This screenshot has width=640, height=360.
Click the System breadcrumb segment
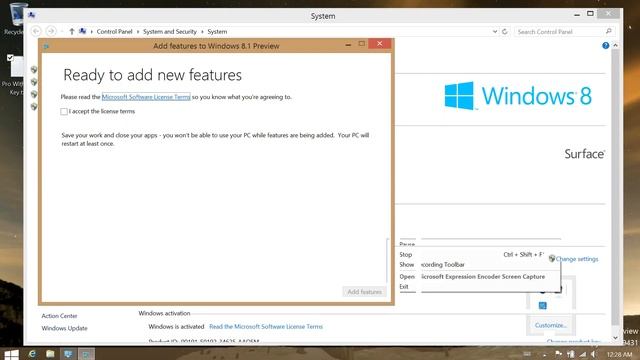coord(217,31)
